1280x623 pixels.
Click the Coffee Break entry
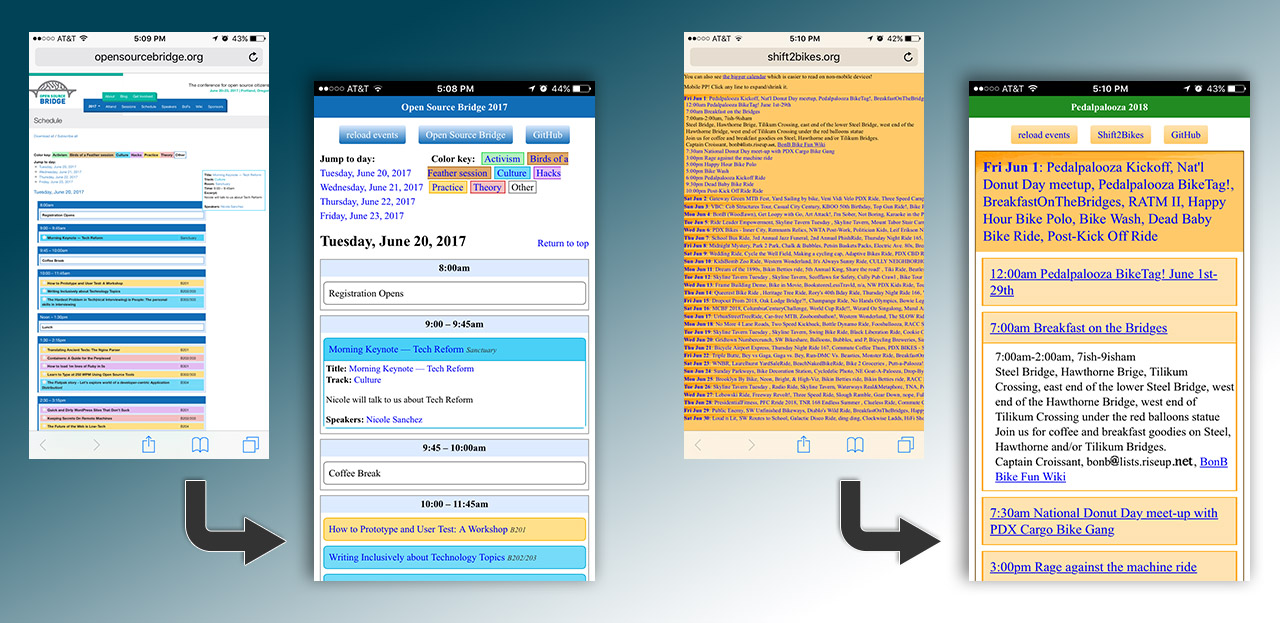455,473
